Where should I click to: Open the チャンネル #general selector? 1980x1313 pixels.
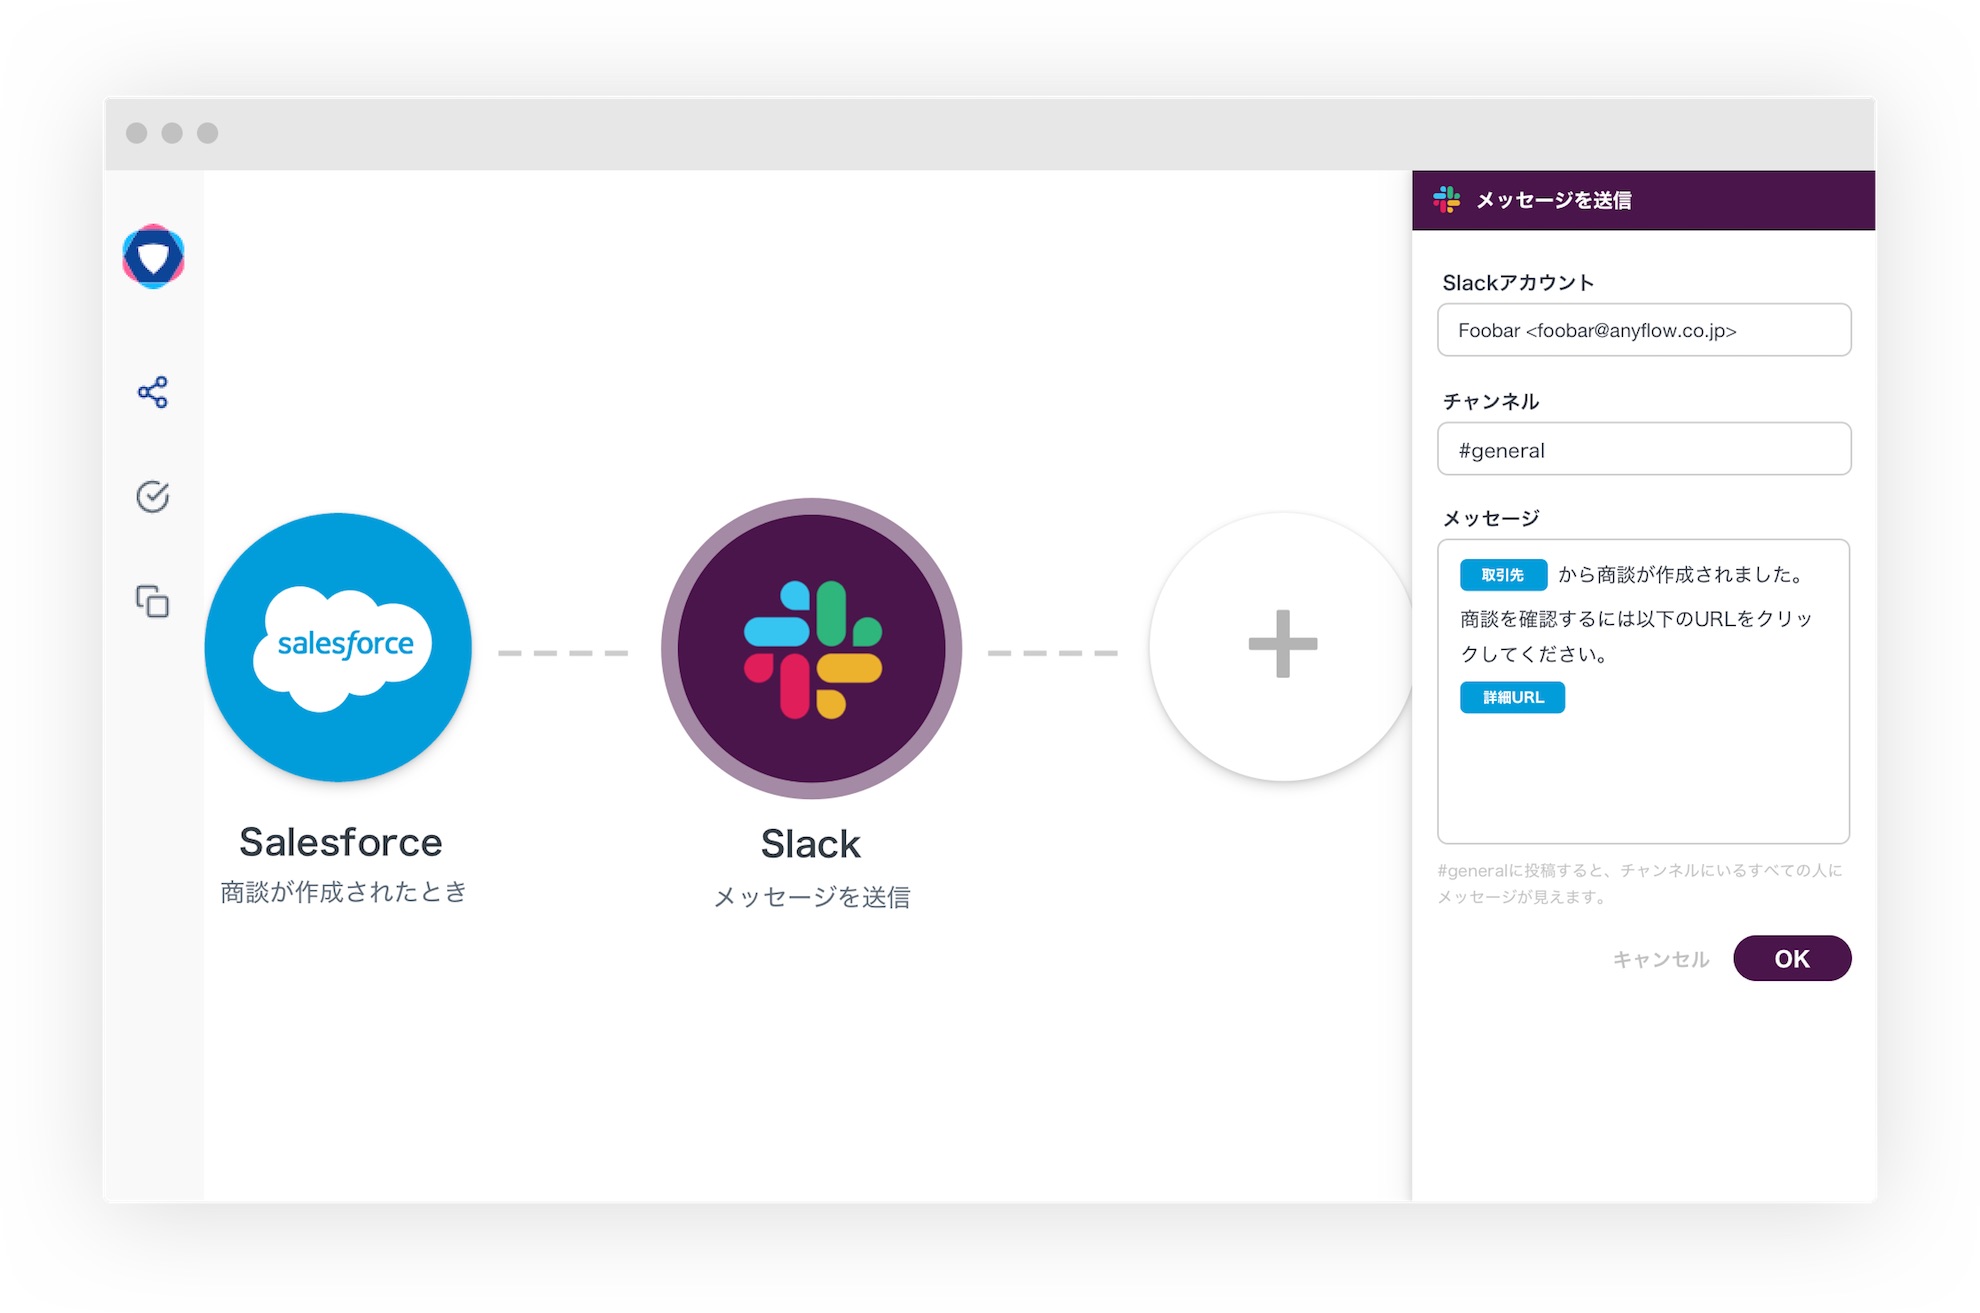(x=1643, y=449)
